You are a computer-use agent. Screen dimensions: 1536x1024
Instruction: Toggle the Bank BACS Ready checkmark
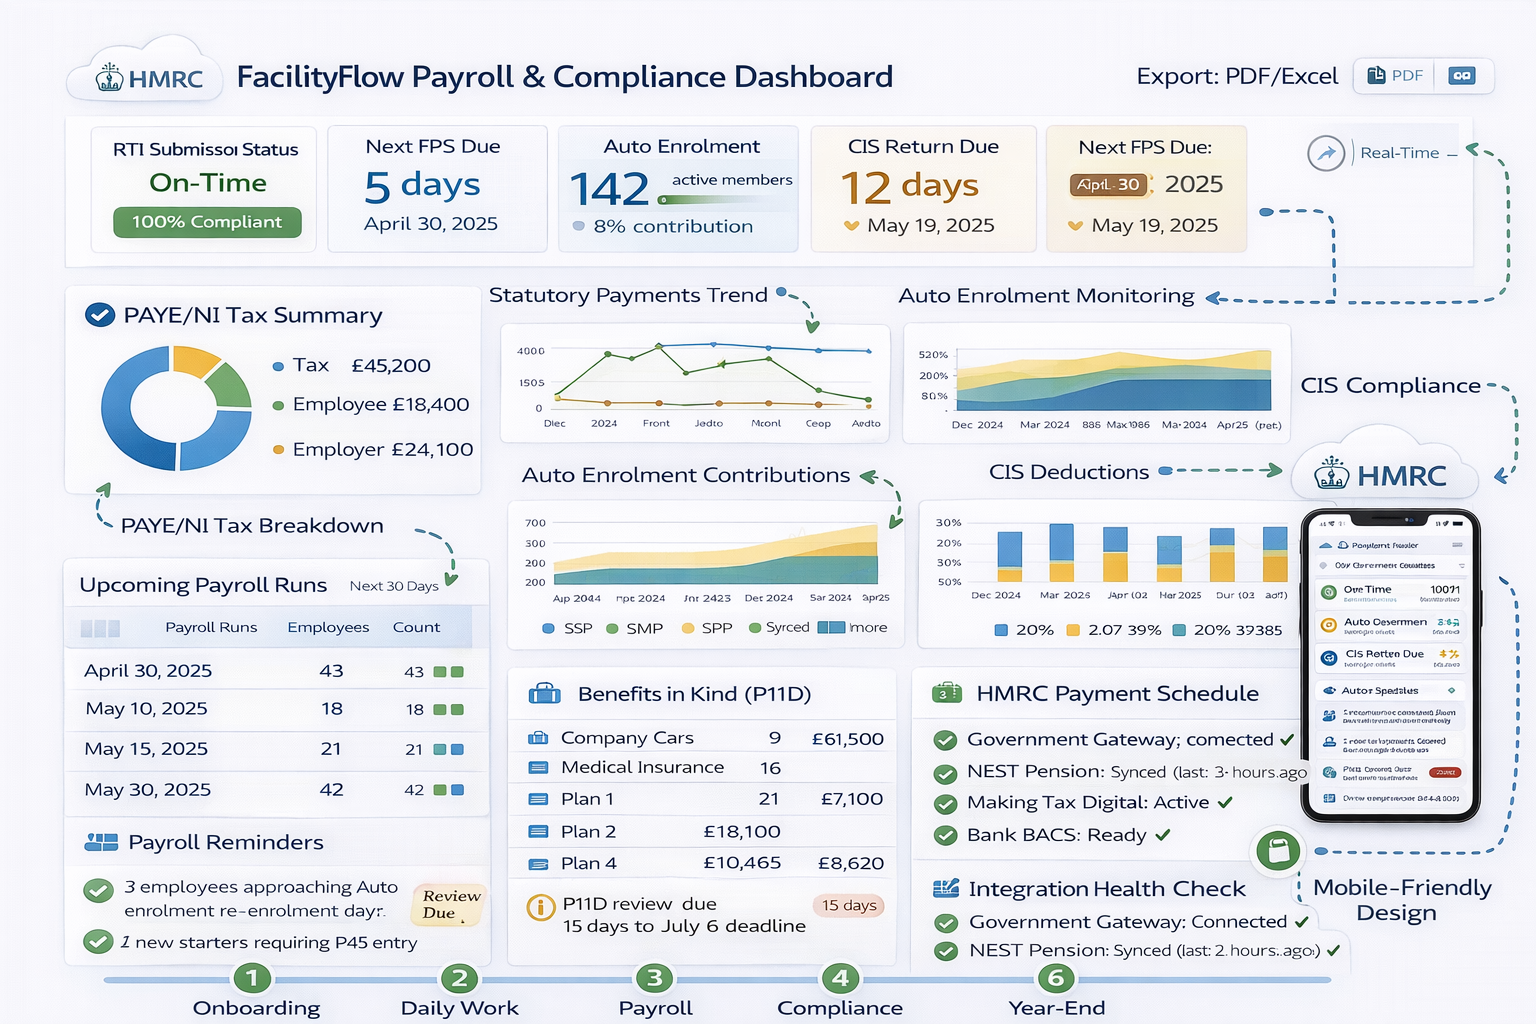(944, 835)
